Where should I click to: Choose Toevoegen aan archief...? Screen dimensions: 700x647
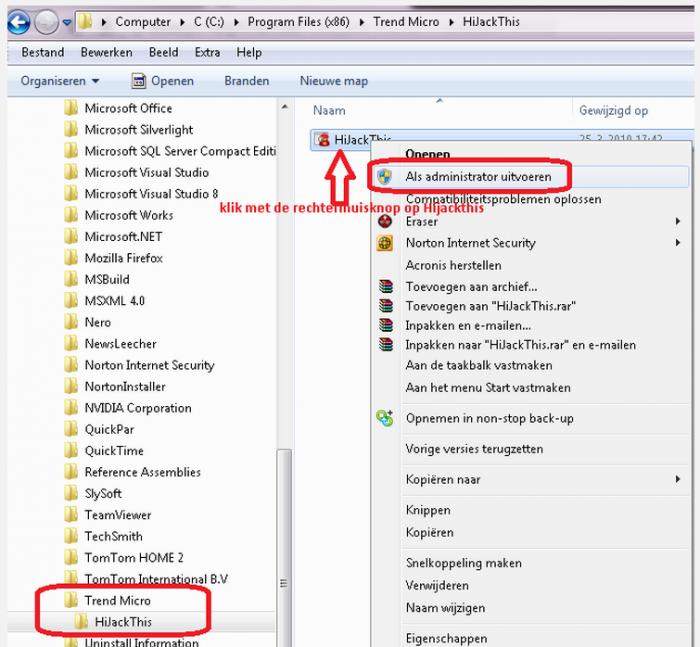click(x=471, y=286)
